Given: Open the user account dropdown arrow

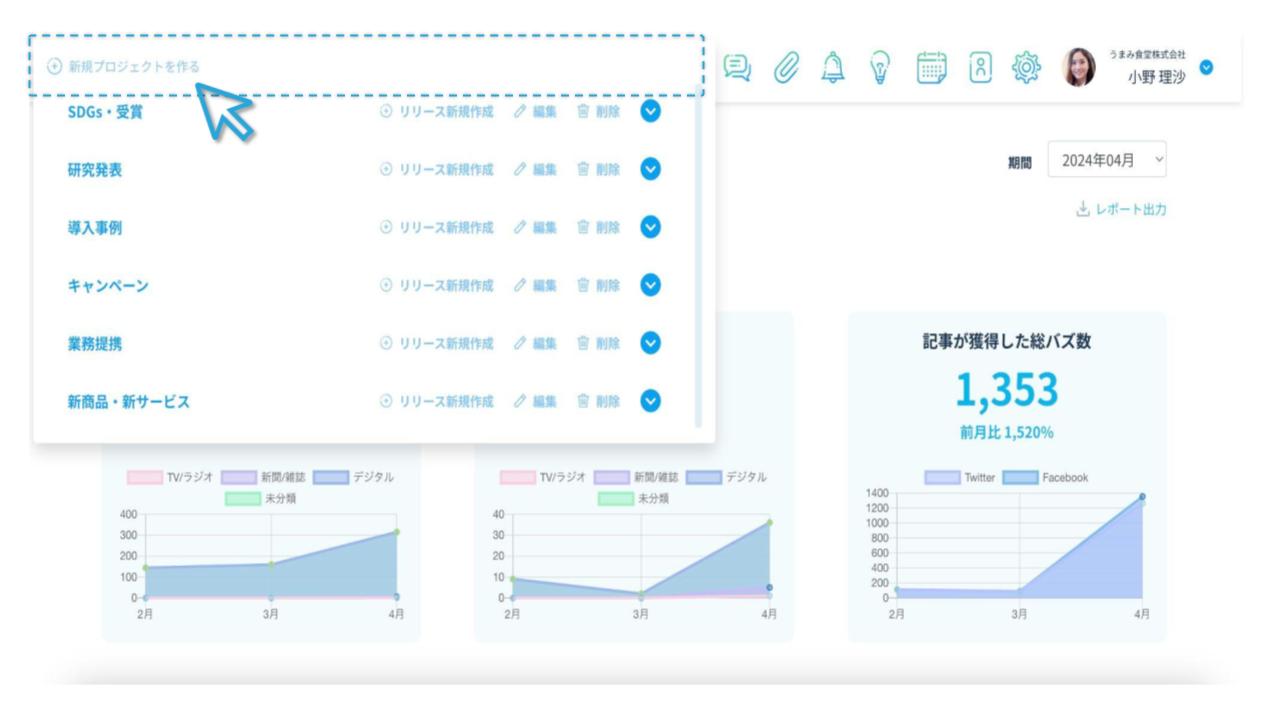Looking at the screenshot, I should (1207, 67).
